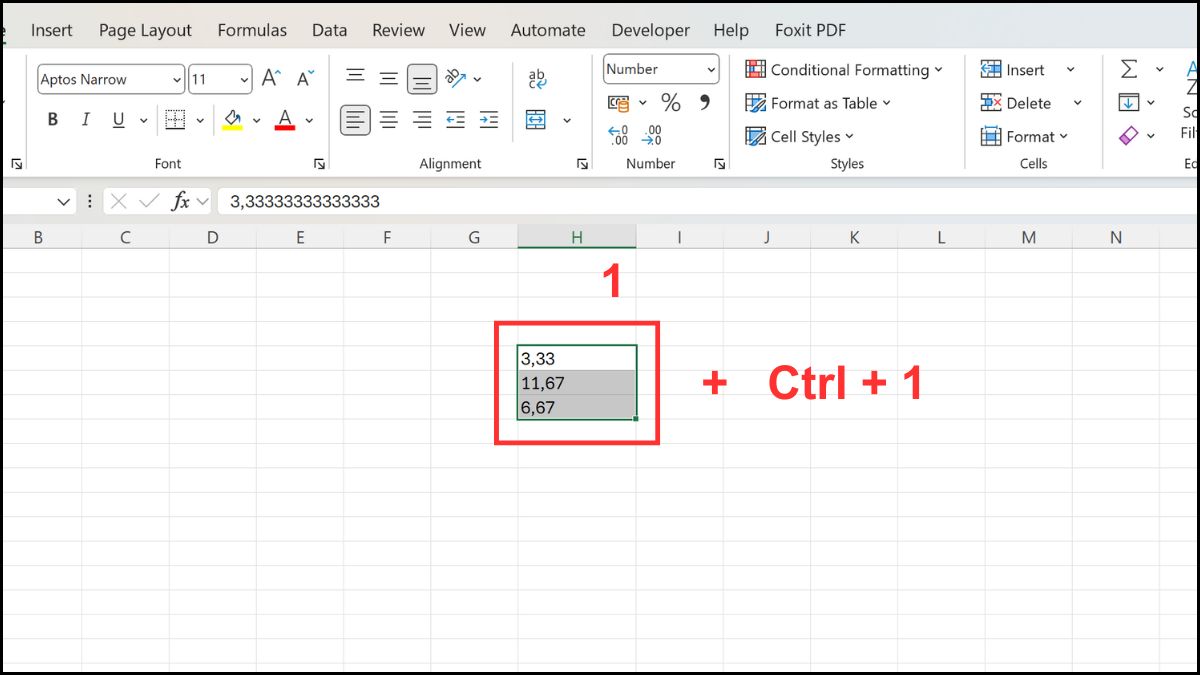This screenshot has height=675, width=1200.
Task: Apply Comma Style
Action: pos(704,103)
